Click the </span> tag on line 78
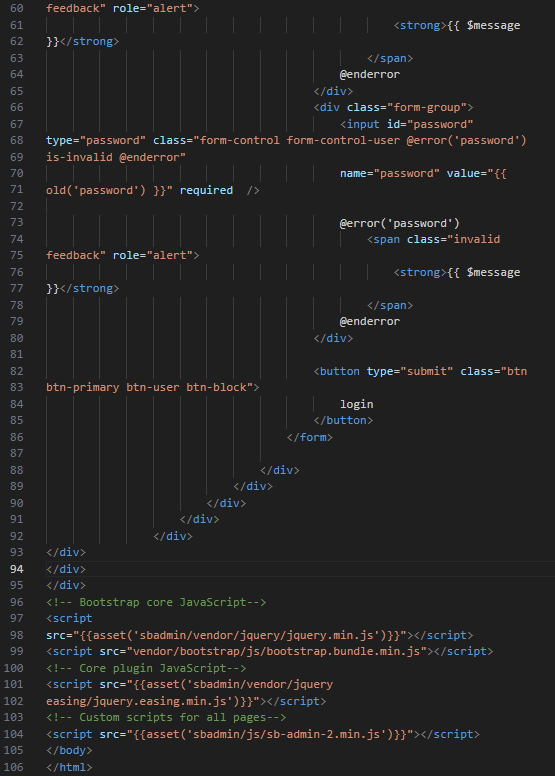 [x=390, y=305]
